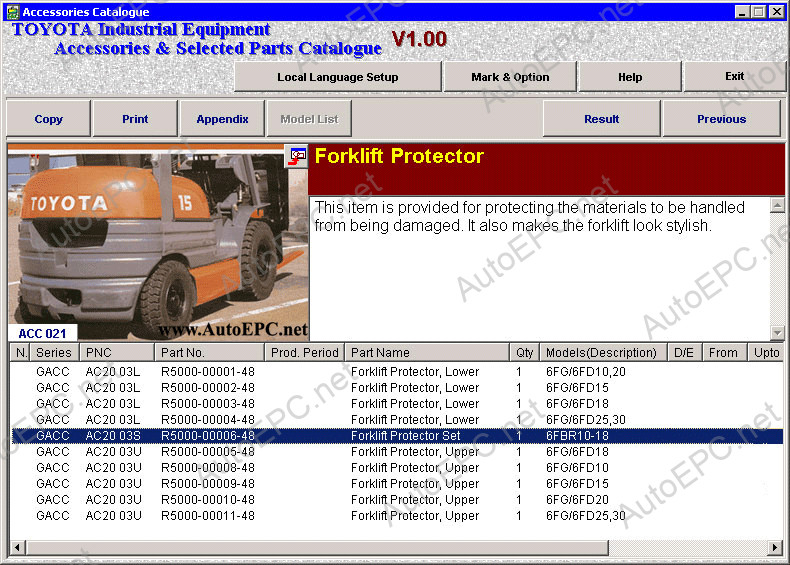Open the Mark & Option dialog

pyautogui.click(x=510, y=77)
